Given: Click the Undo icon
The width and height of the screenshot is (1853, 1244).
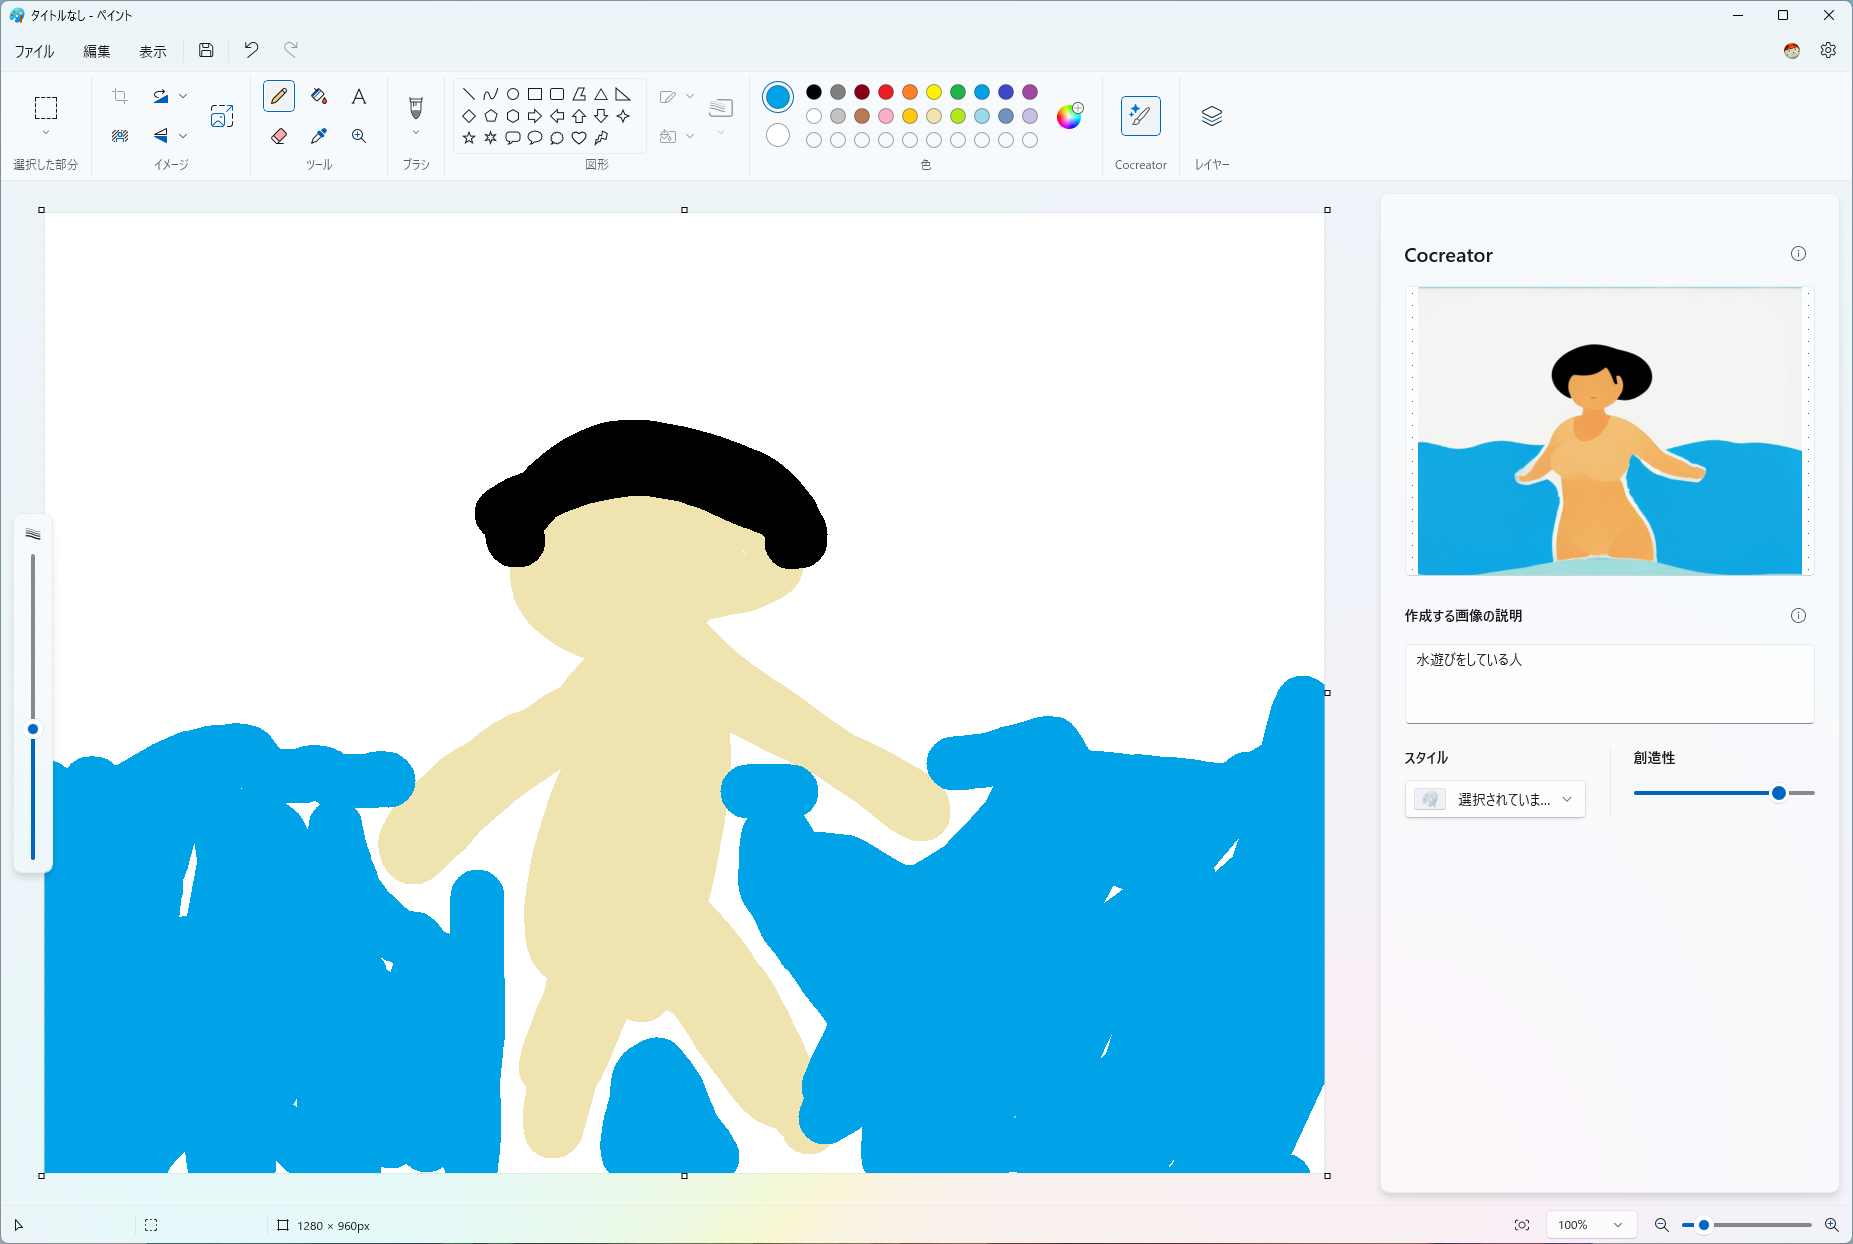Looking at the screenshot, I should 250,50.
